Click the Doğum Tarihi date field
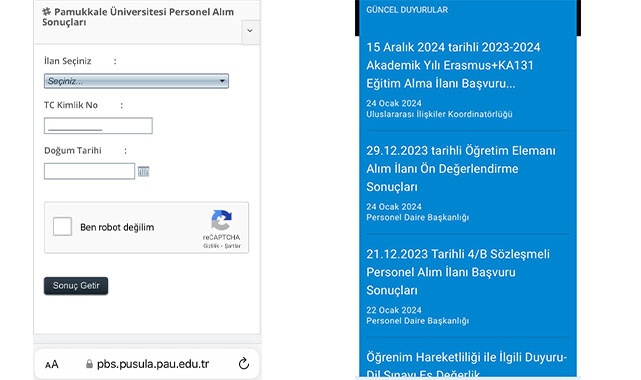 [89, 171]
